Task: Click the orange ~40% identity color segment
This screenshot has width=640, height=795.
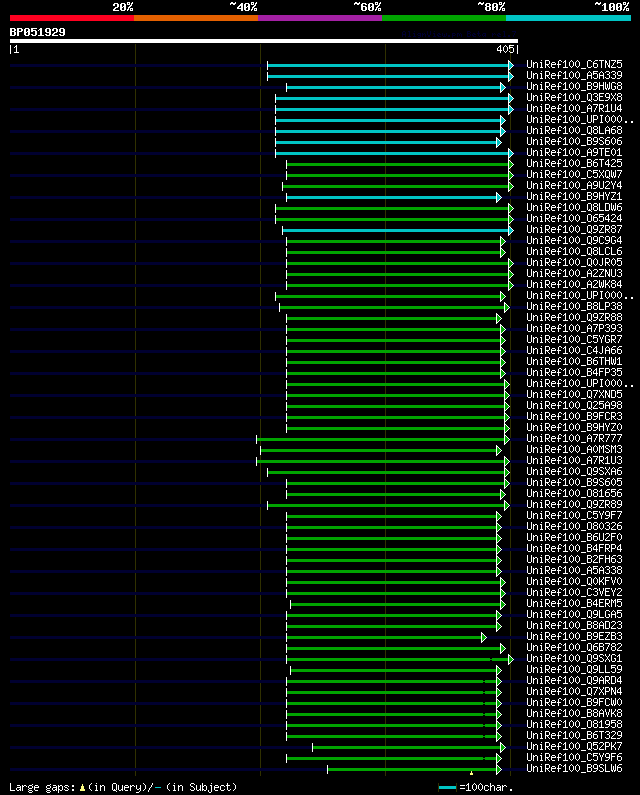Action: coord(196,18)
